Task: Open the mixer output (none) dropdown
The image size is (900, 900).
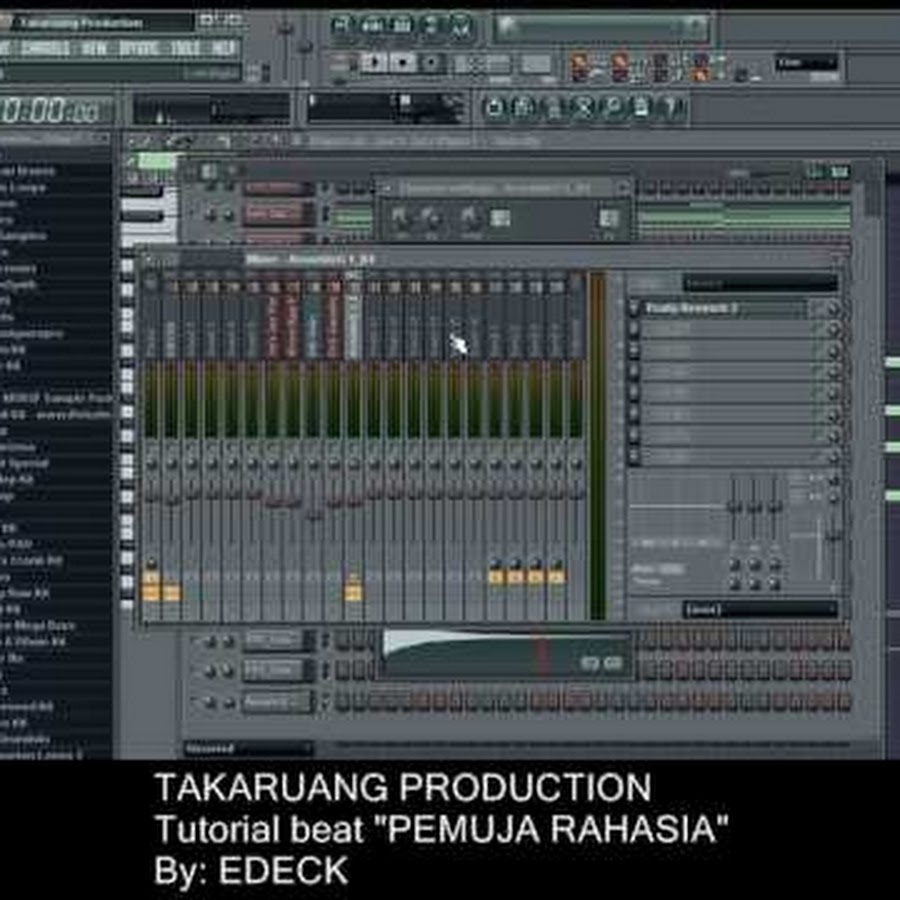Action: pos(760,609)
